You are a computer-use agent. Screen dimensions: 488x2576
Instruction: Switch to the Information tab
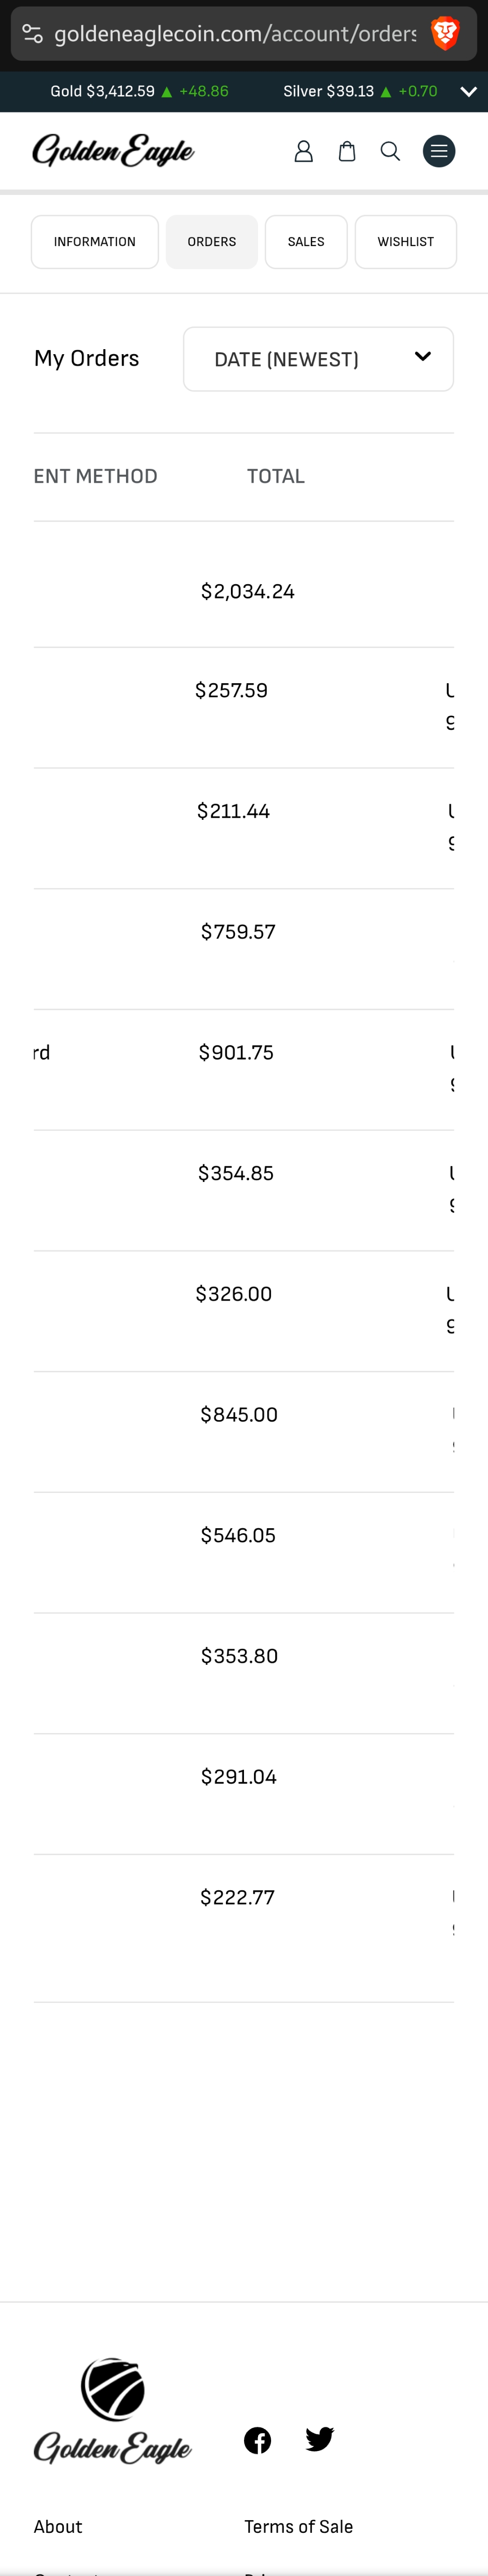point(95,242)
